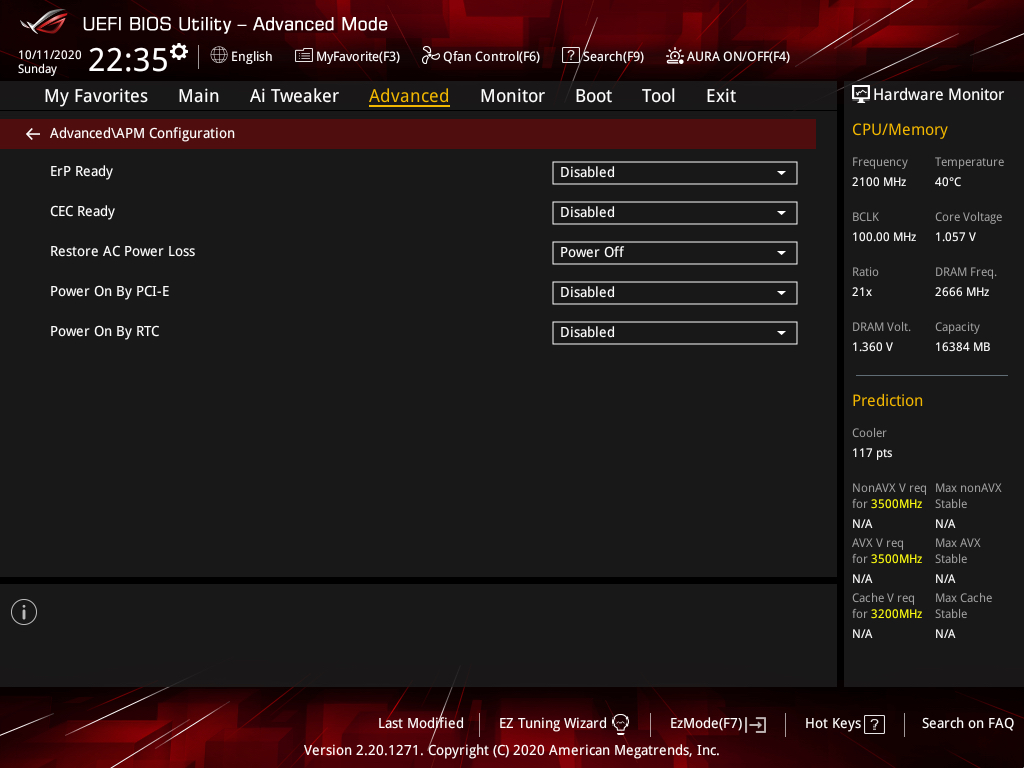Click the Power On By RTC label
Viewport: 1024px width, 768px height.
pyautogui.click(x=104, y=332)
